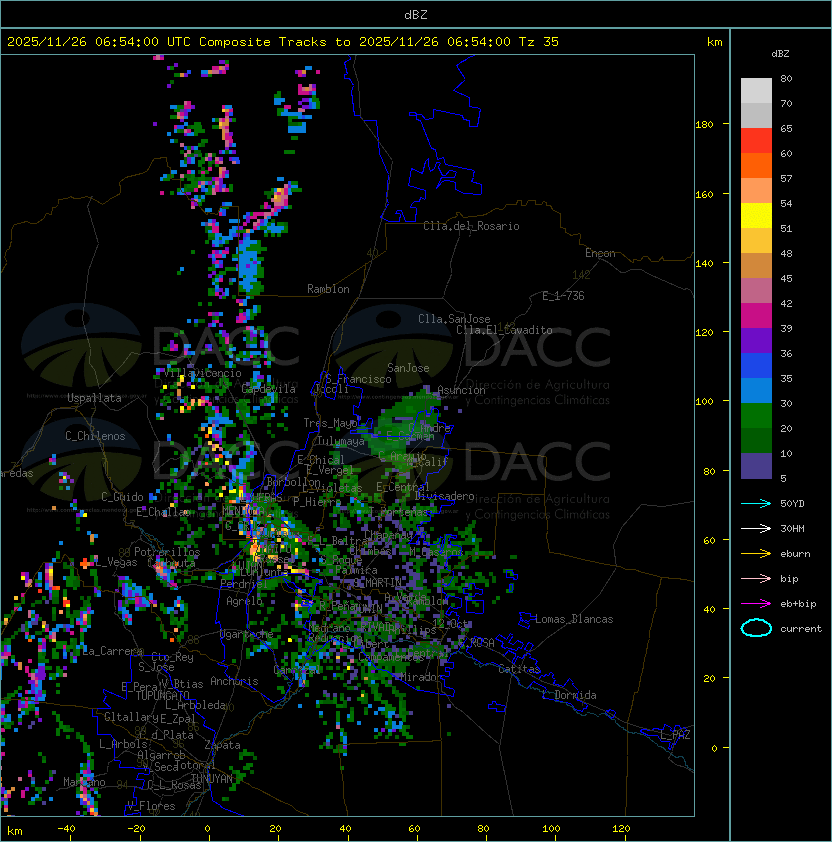Click the 'Encon' map label
Viewport: 832px width, 842px height.
[600, 253]
